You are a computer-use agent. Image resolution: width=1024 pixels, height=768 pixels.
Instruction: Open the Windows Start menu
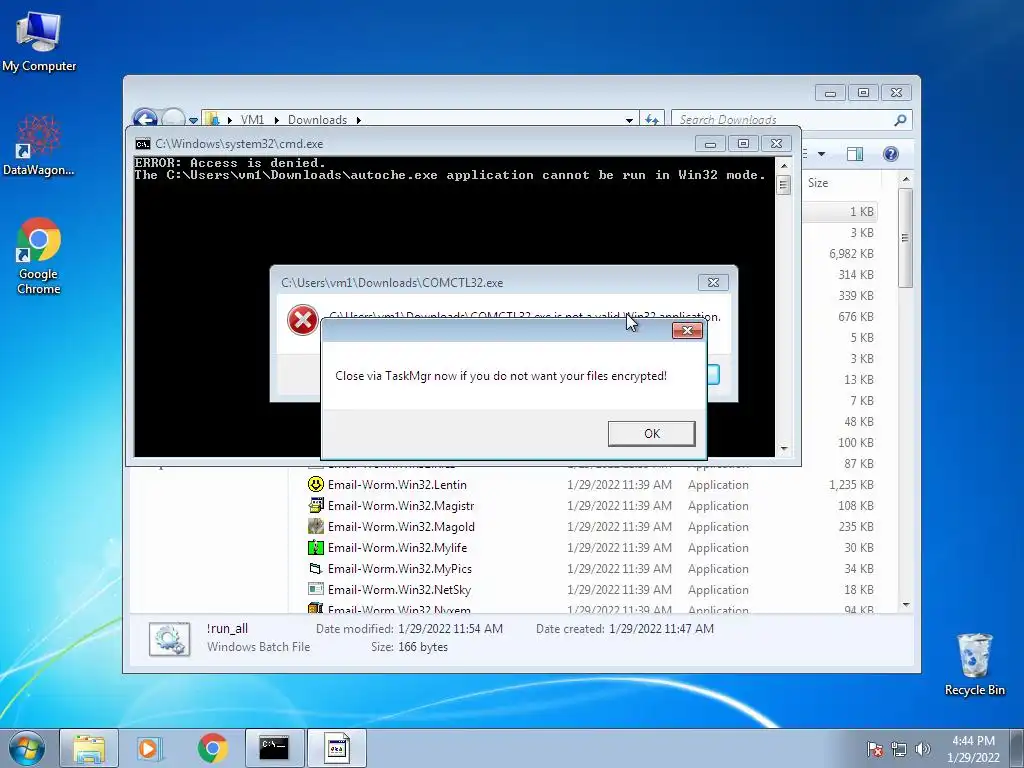click(27, 748)
